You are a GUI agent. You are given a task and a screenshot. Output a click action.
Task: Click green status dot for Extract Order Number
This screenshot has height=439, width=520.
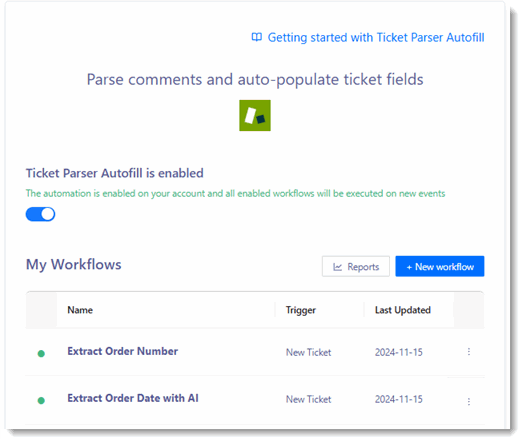point(41,353)
